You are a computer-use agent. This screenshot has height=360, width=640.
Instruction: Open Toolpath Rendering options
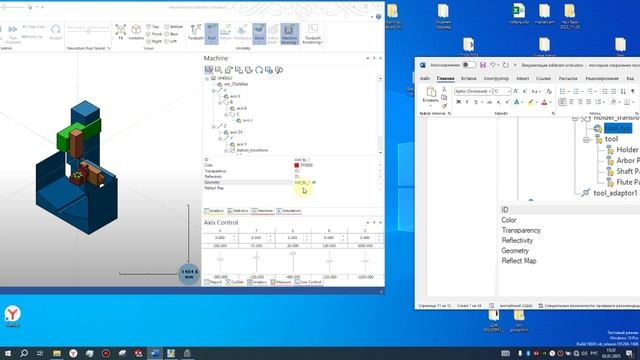click(x=313, y=33)
